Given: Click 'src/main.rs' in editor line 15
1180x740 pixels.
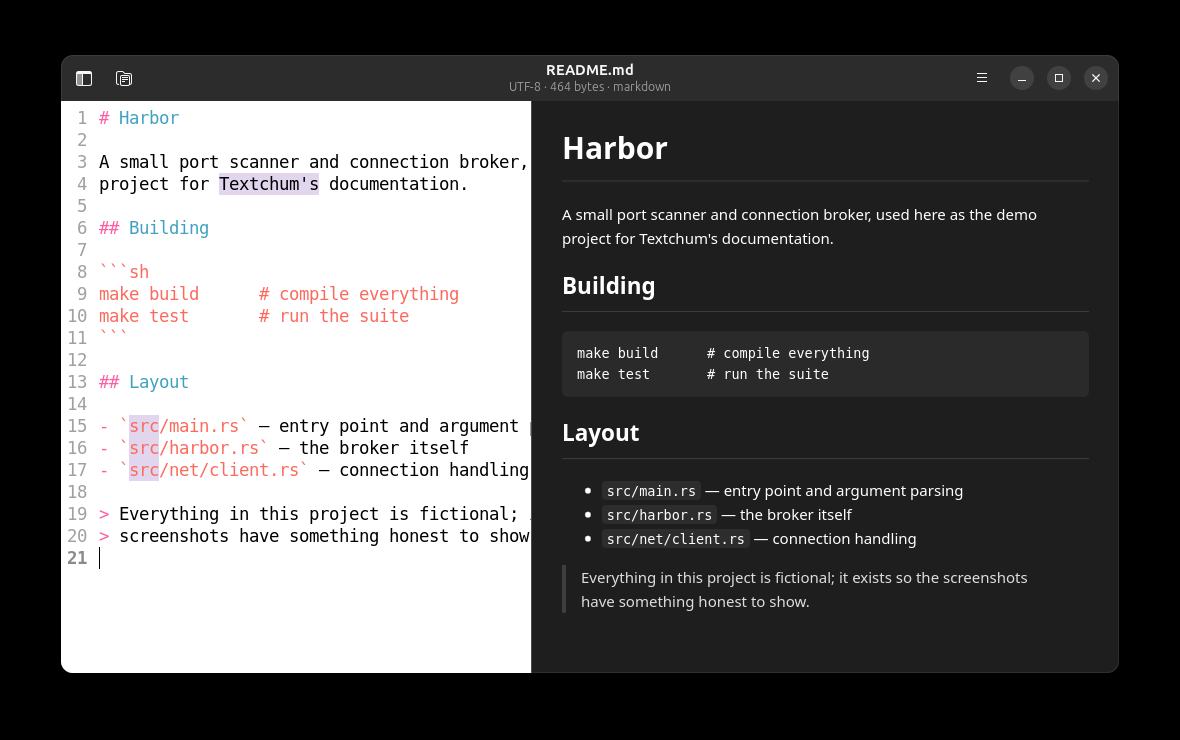Looking at the screenshot, I should [184, 426].
